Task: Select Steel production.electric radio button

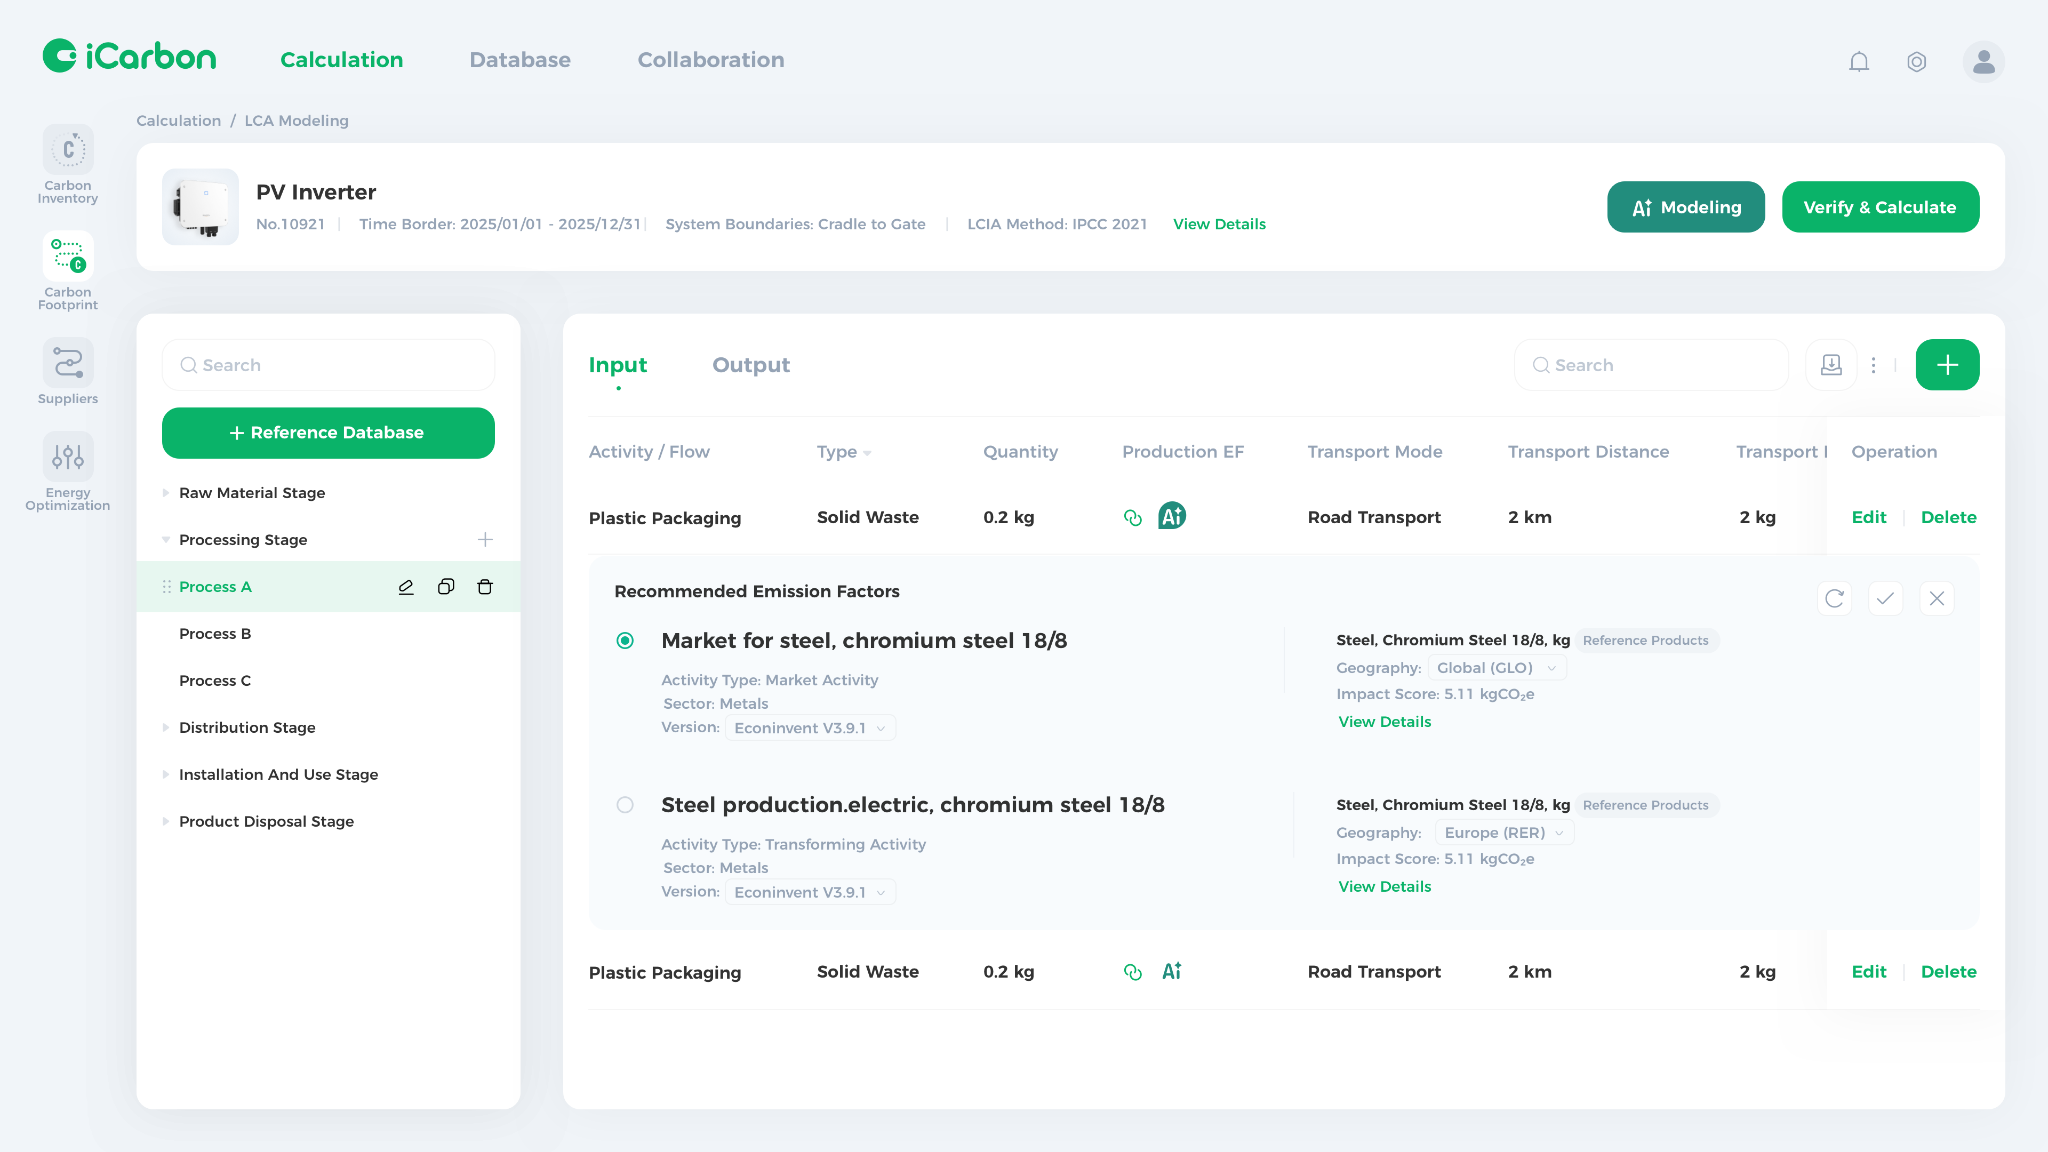Action: (625, 805)
